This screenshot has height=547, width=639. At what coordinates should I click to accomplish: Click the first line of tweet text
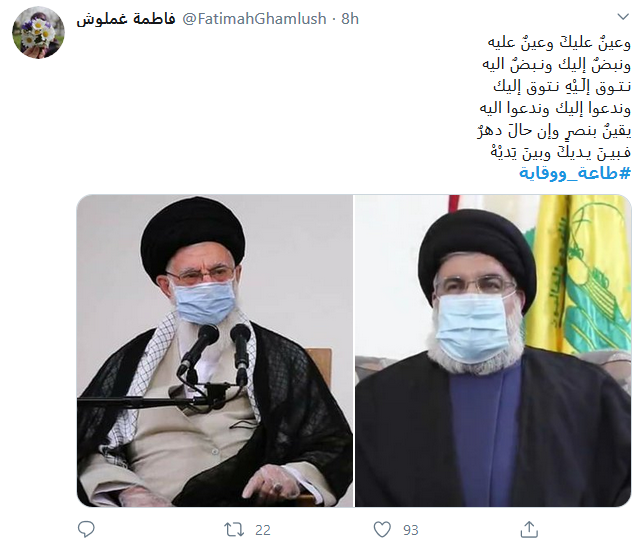pos(559,42)
